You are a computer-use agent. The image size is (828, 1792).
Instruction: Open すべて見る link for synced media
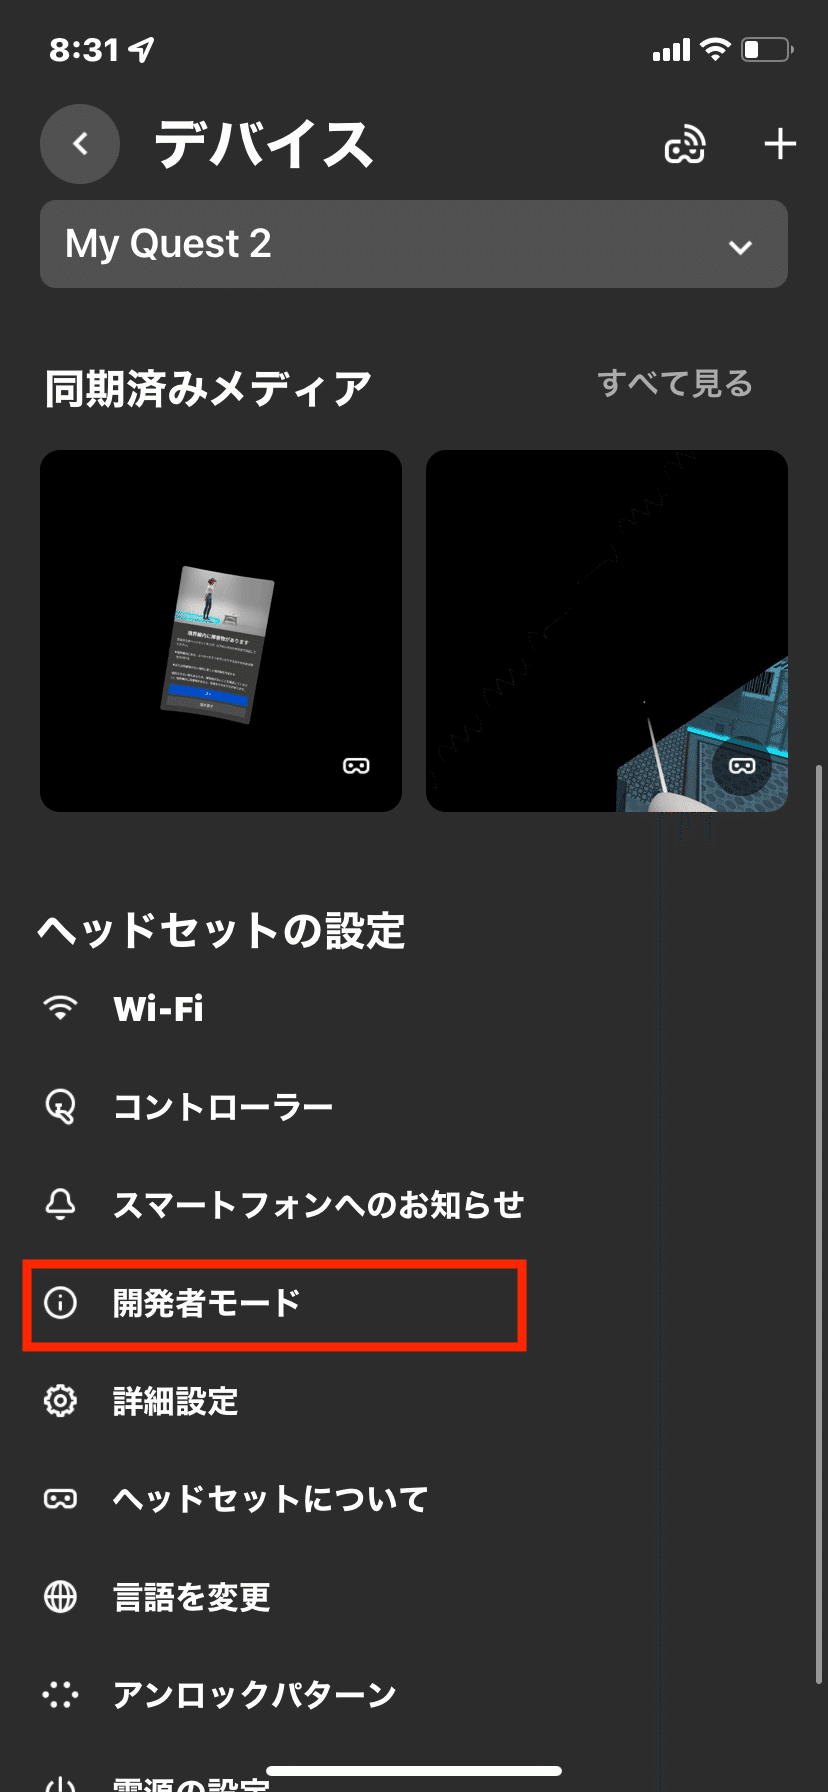675,383
